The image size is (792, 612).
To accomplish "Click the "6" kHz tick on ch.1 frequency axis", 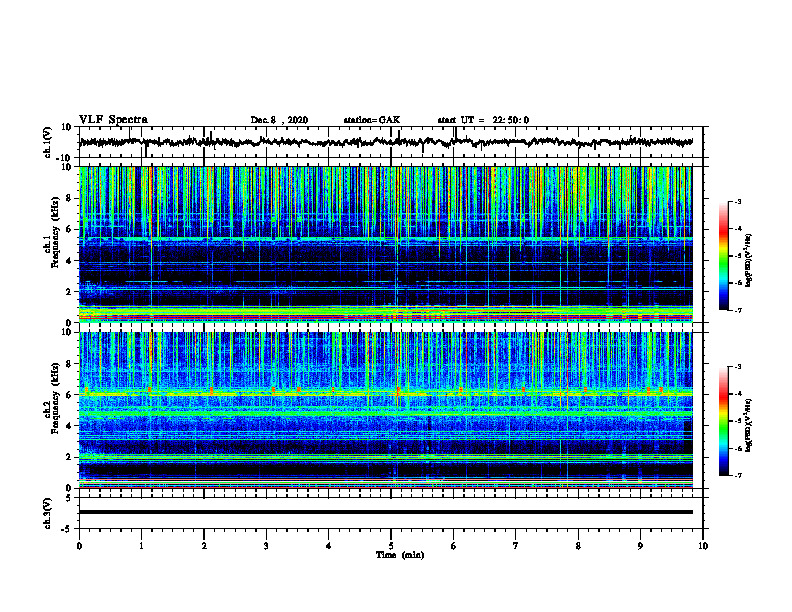I will (70, 229).
